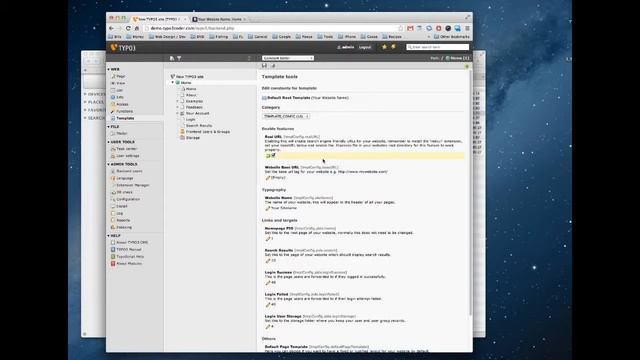The width and height of the screenshot is (640, 360).
Task: Toggle the Real URL checkbox
Action: (x=273, y=156)
